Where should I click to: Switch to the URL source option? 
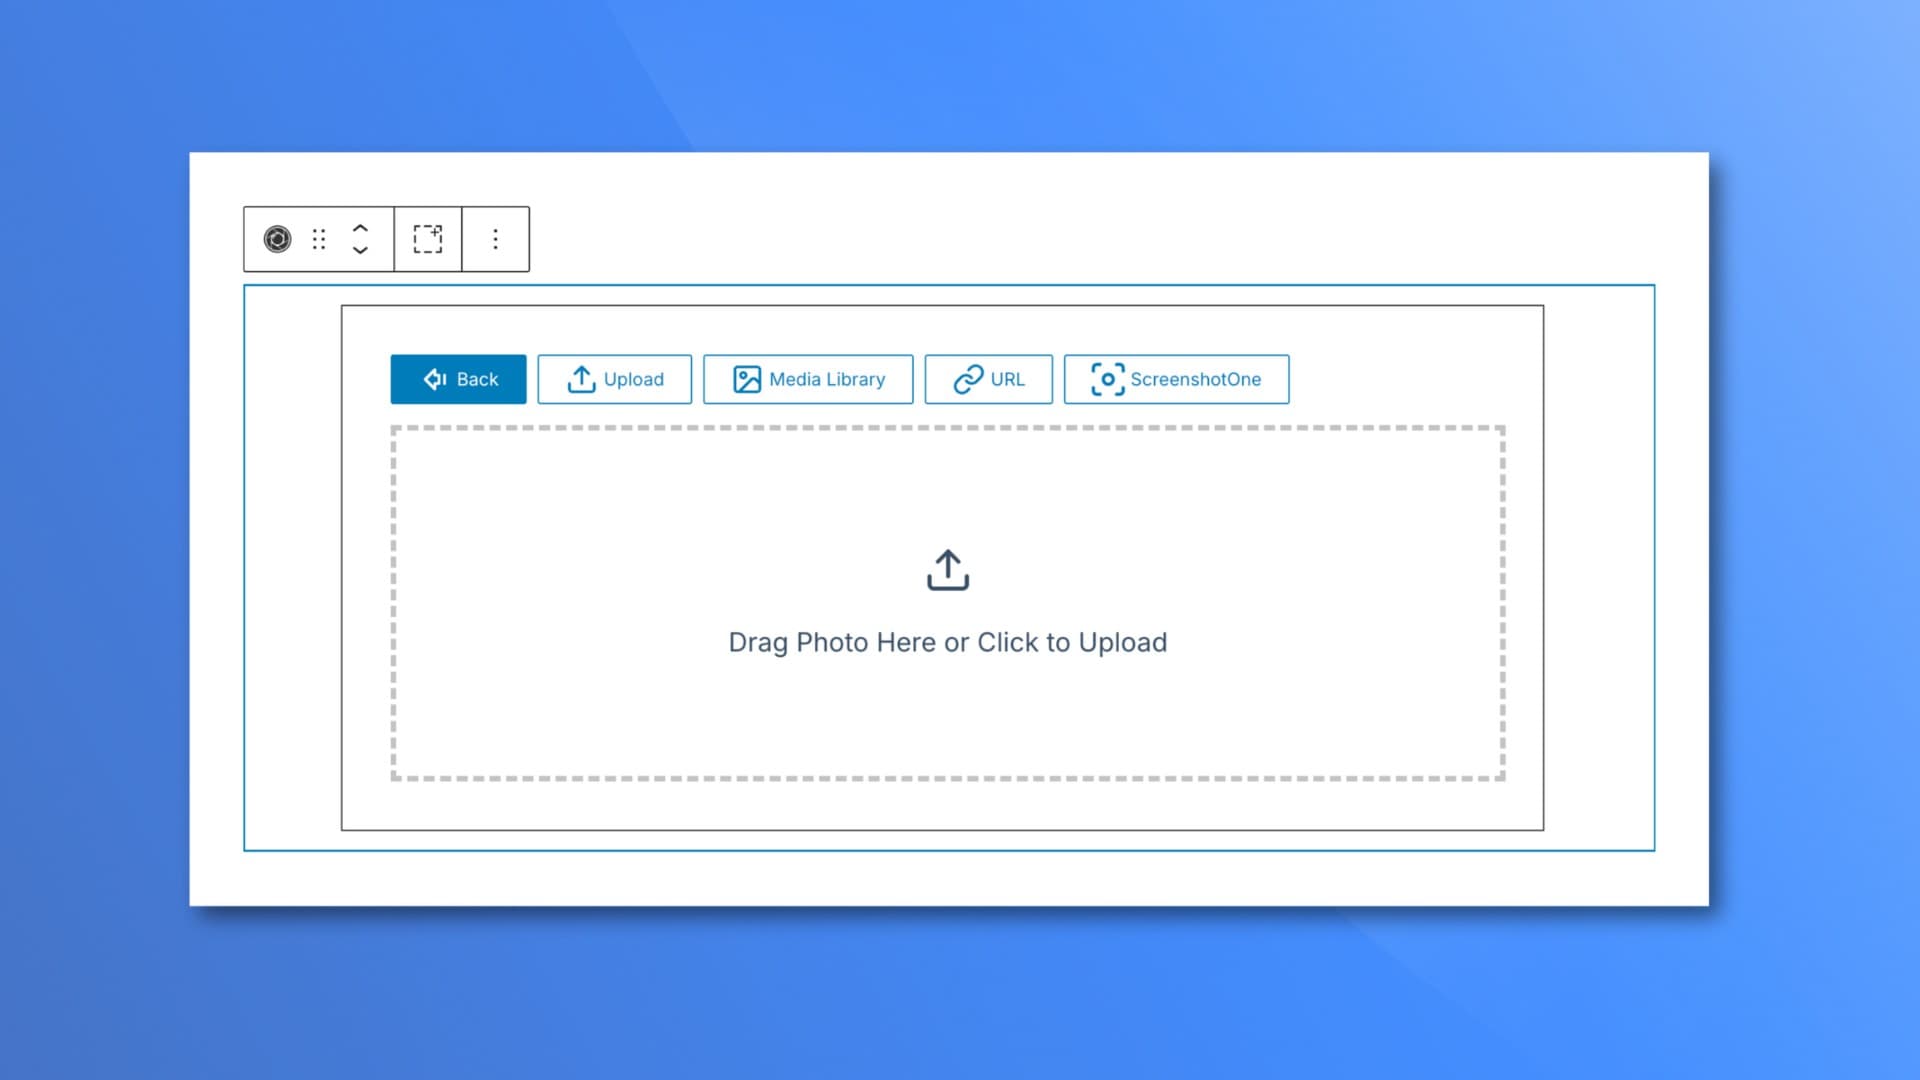pos(988,379)
